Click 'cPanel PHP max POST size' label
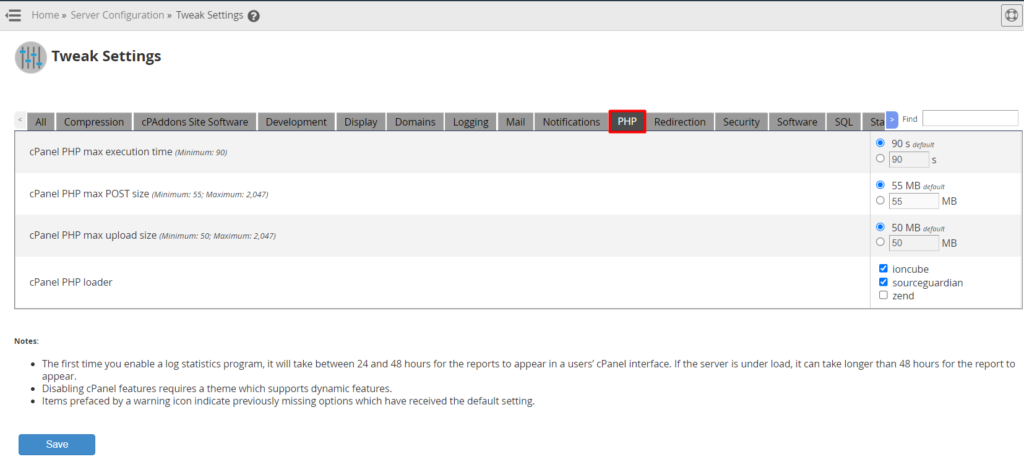This screenshot has height=462, width=1024. pyautogui.click(x=89, y=194)
